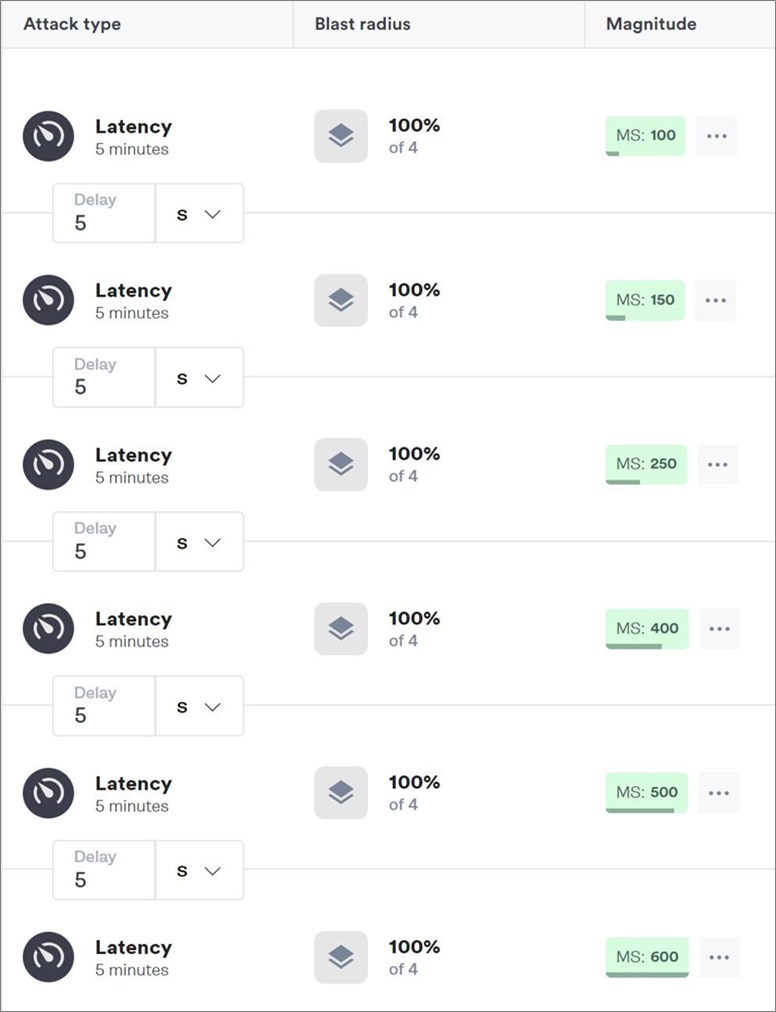Click the latency gauge icon for 600 ms attack

tap(48, 957)
